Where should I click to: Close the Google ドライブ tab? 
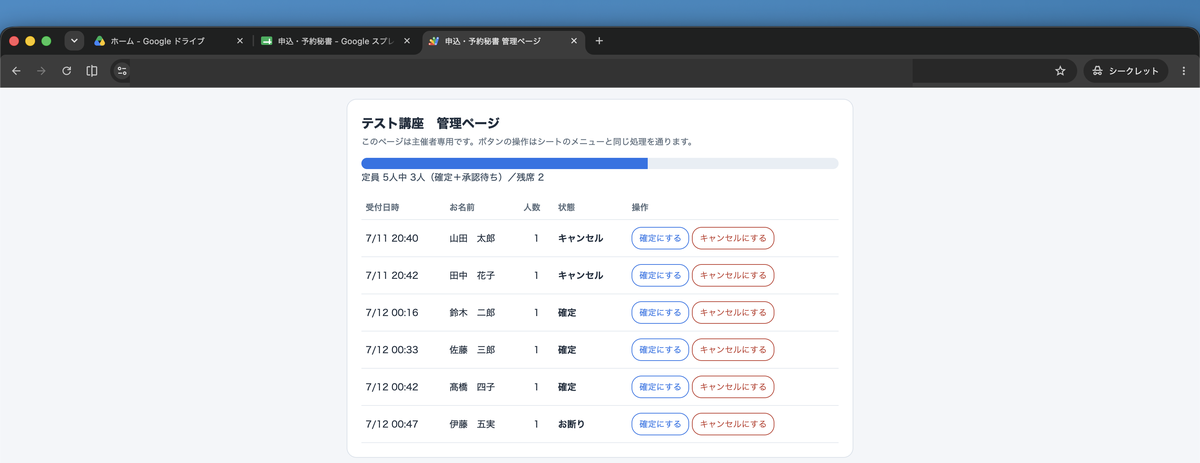(x=239, y=41)
